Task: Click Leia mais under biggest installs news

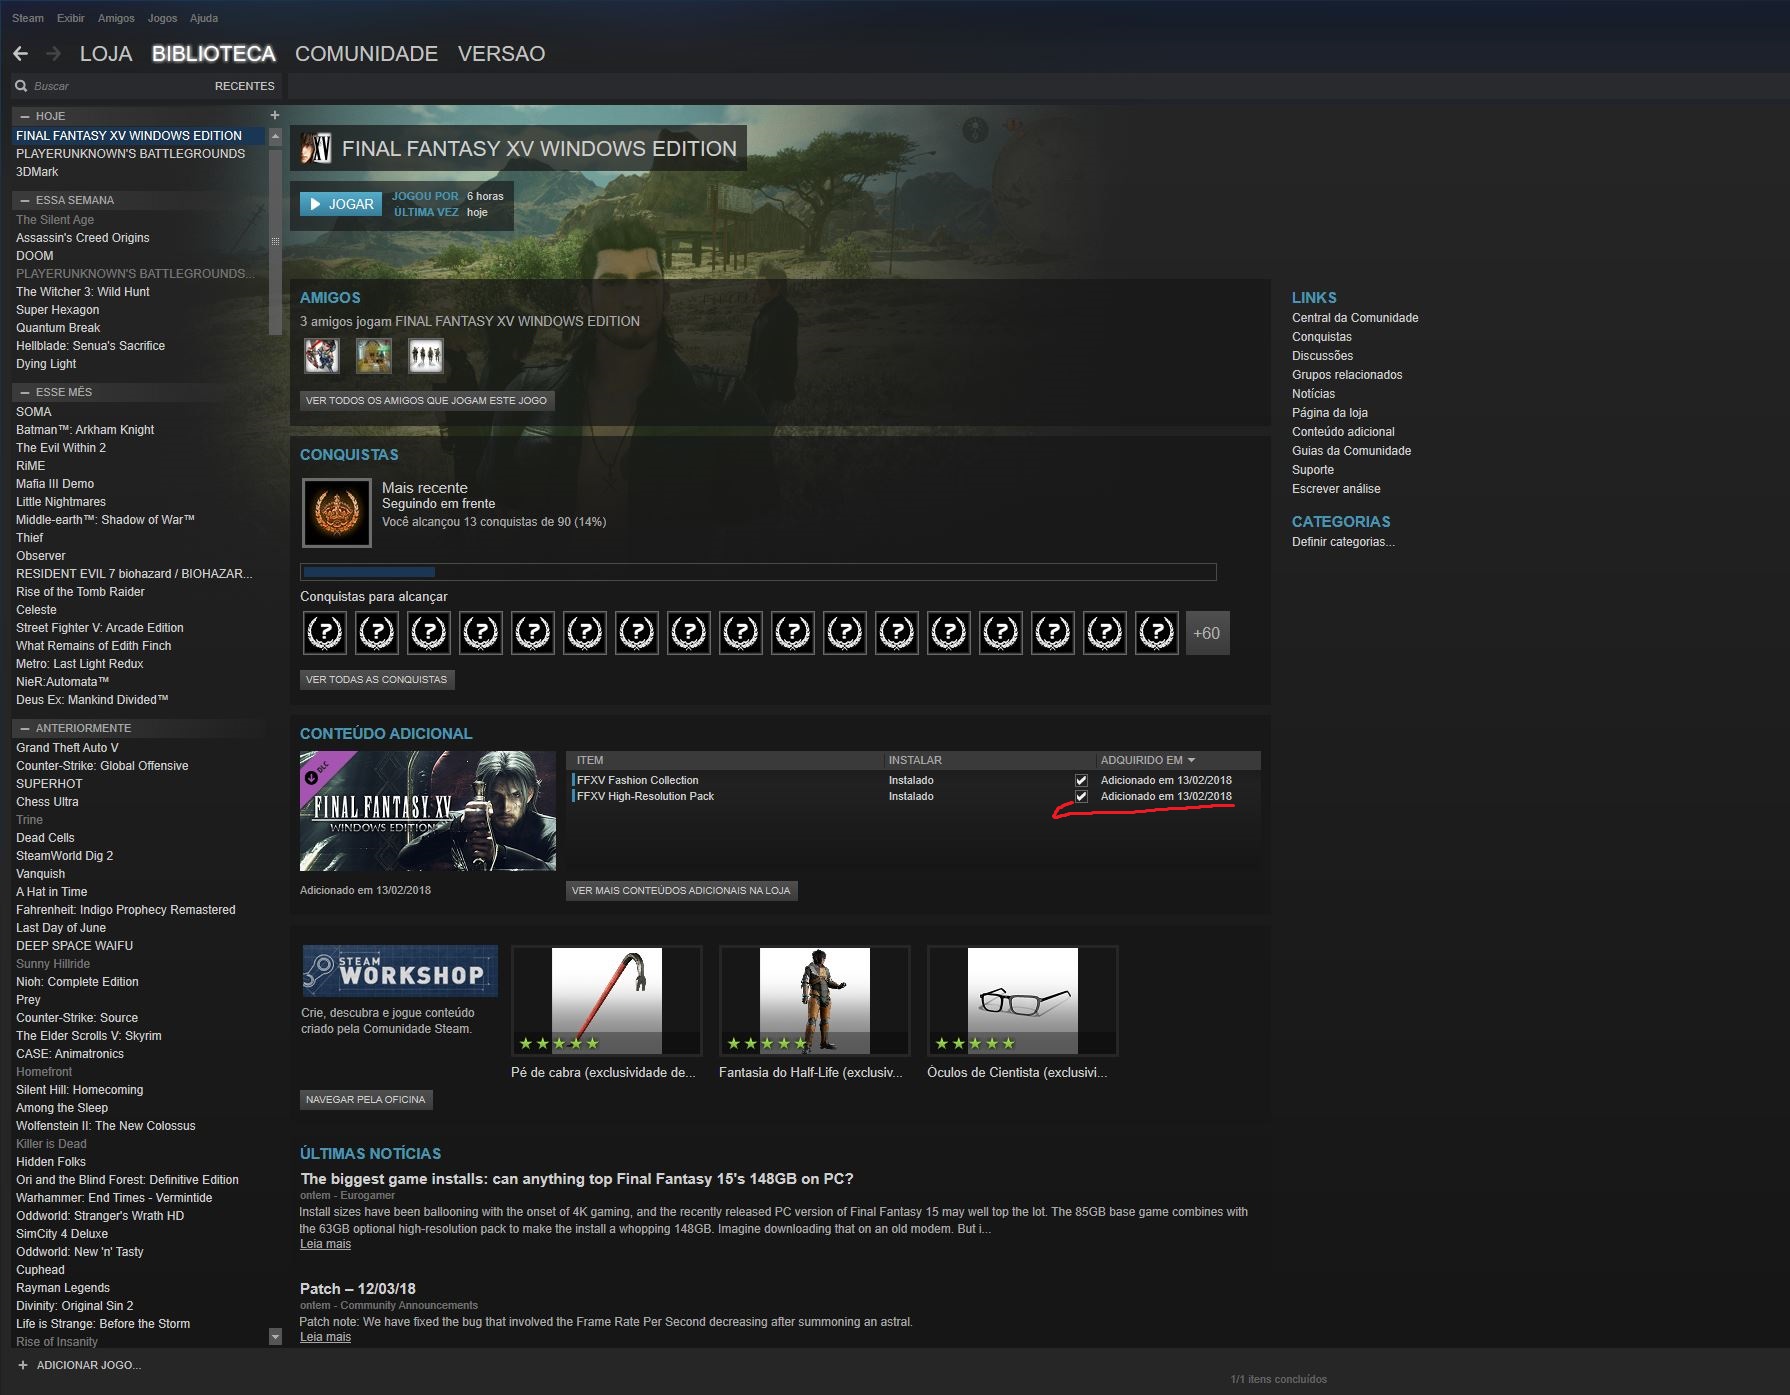Action: pos(325,1244)
